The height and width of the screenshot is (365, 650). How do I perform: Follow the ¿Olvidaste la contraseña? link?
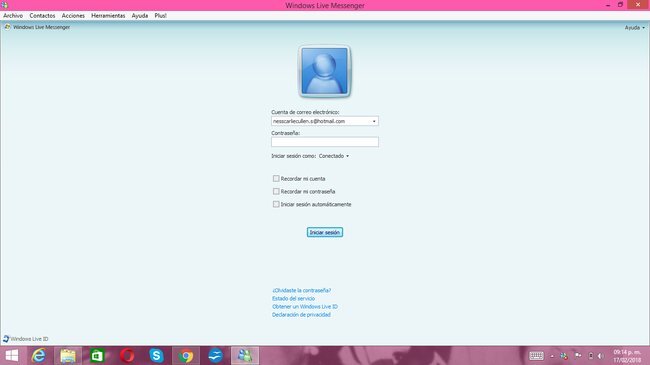[x=301, y=290]
